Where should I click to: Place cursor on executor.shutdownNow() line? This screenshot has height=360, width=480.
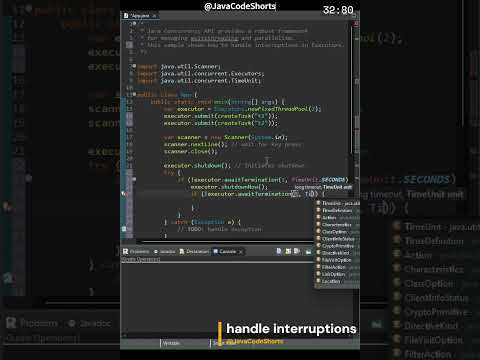coord(229,187)
